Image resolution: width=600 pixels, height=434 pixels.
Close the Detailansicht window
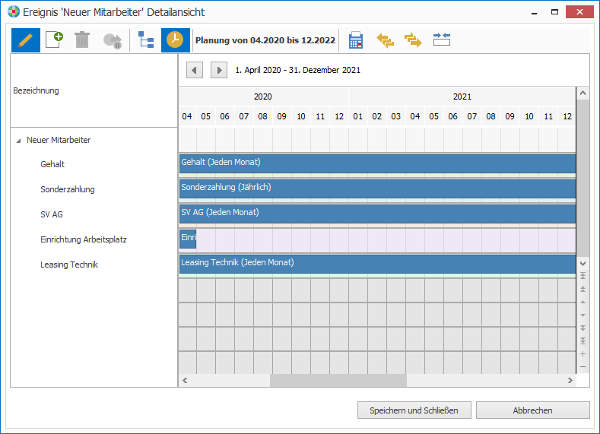click(x=579, y=12)
